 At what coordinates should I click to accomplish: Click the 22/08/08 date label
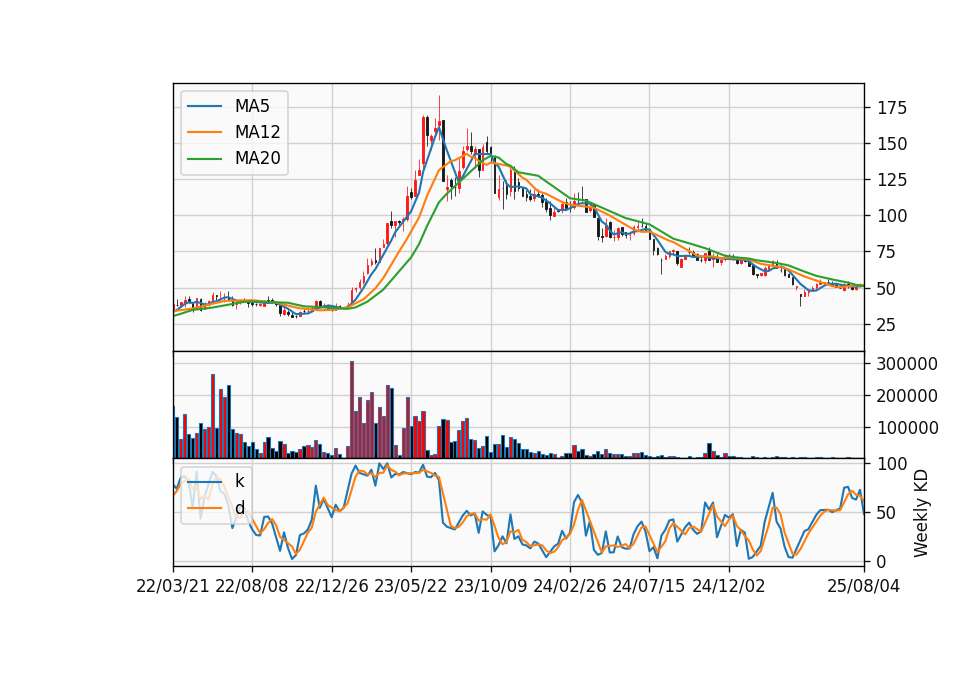click(252, 586)
